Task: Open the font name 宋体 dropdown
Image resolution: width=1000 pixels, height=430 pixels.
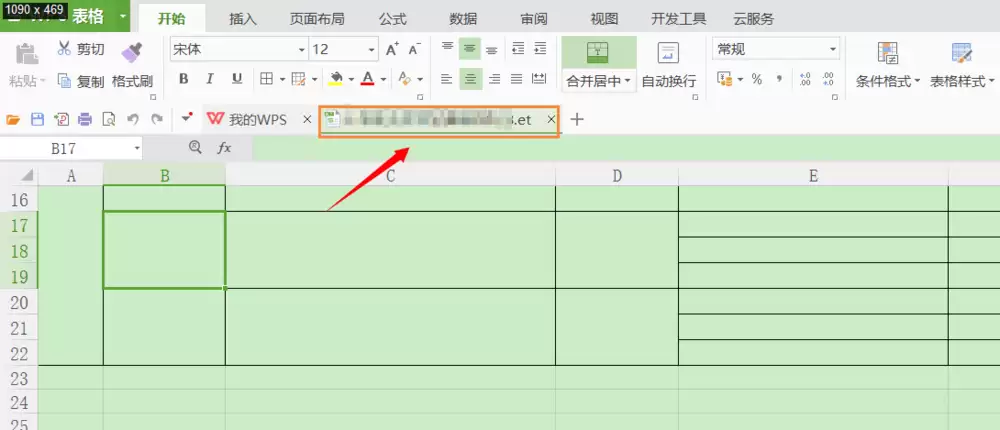Action: pyautogui.click(x=239, y=49)
